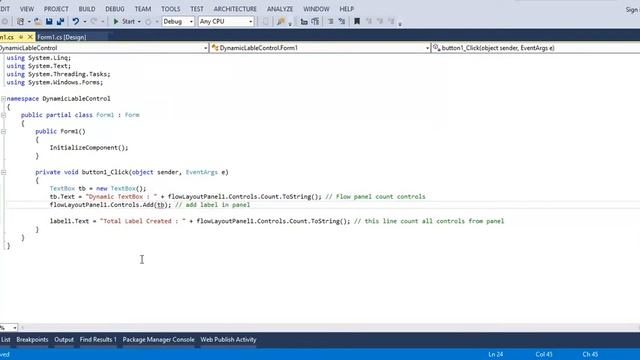
Task: Open the Undo history dropdown arrow
Action: click(x=84, y=22)
